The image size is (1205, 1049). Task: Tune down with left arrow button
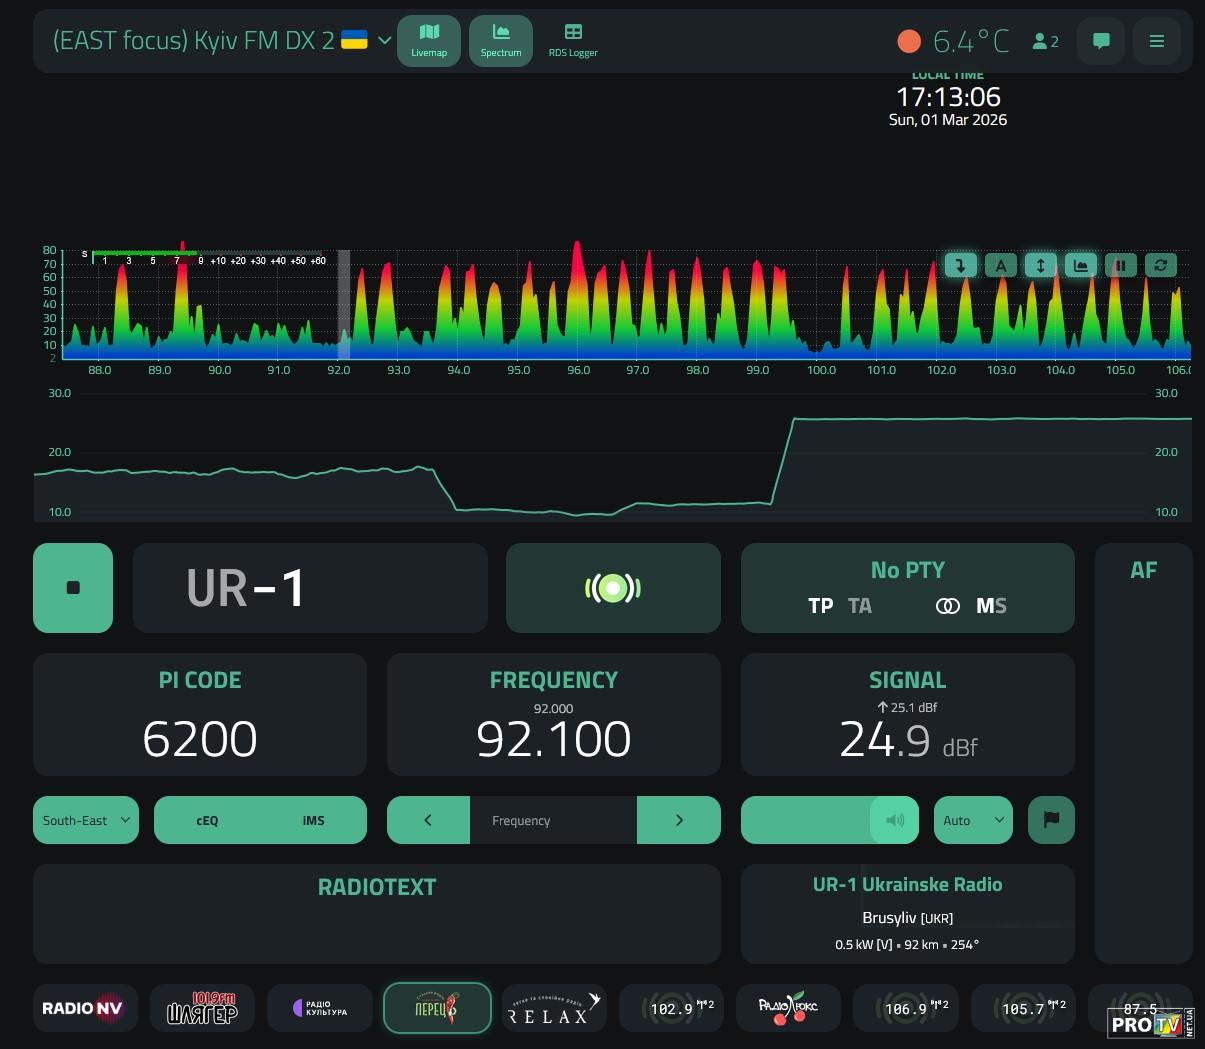click(x=428, y=820)
